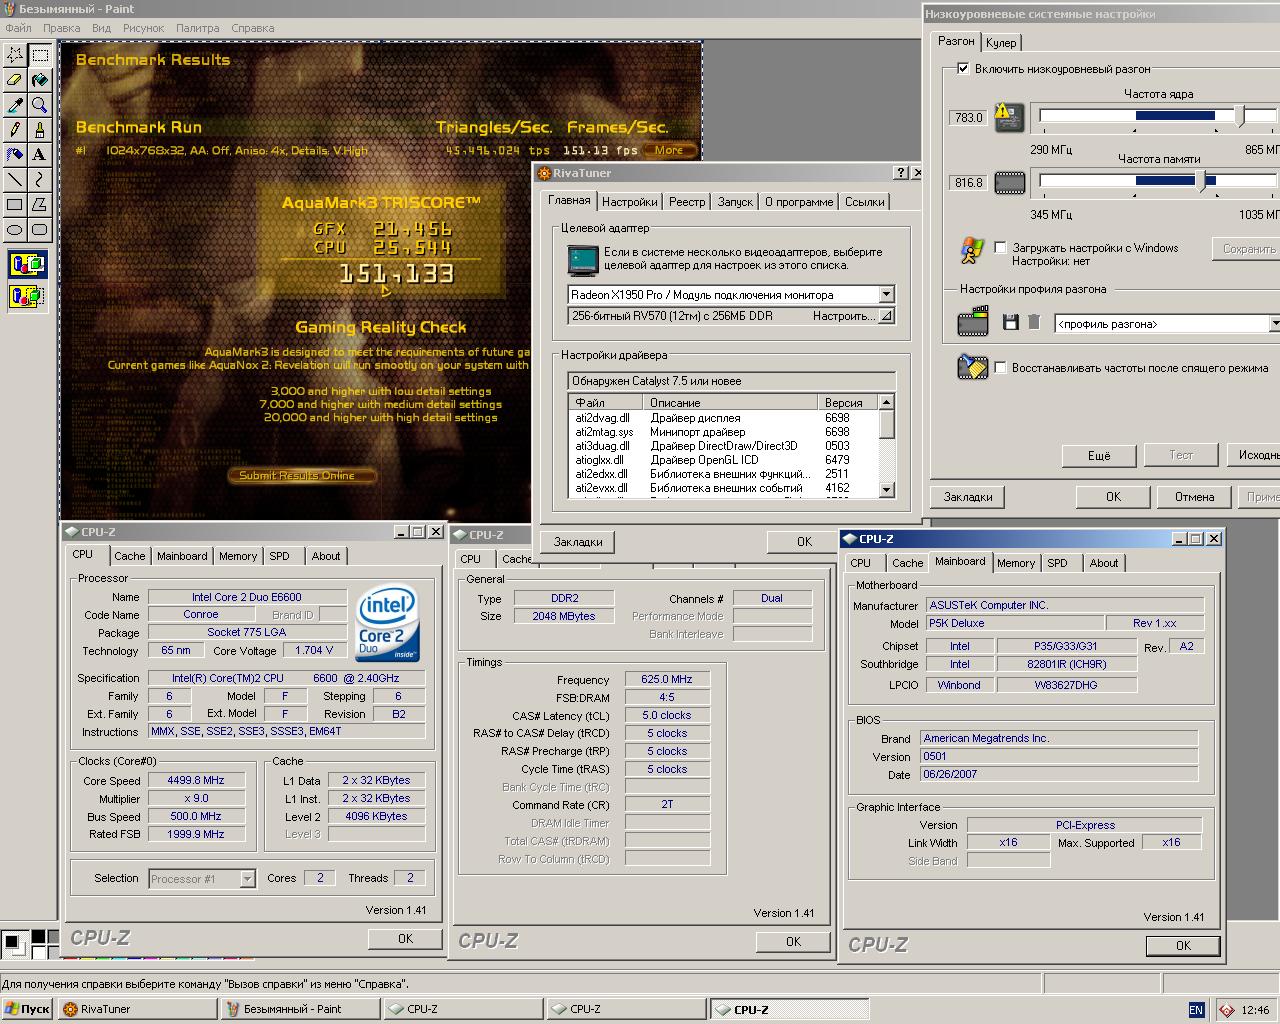The height and width of the screenshot is (1024, 1280).
Task: Activate the Magnifier tool in Paint
Action: point(40,105)
